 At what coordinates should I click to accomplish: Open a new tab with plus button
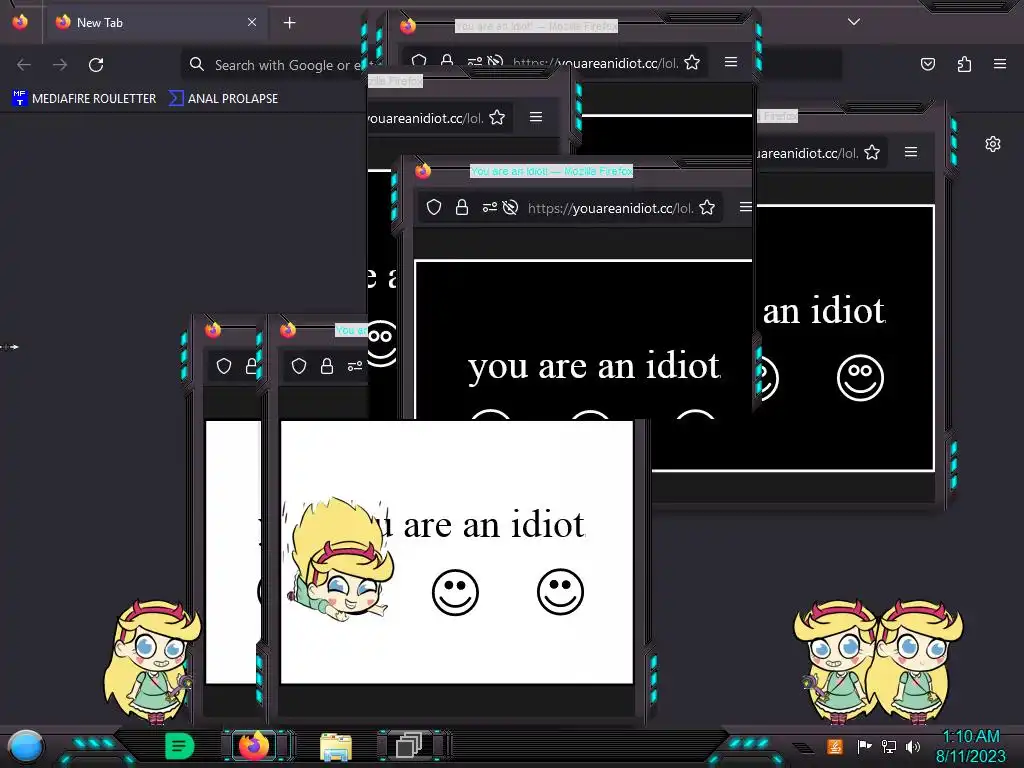289,23
